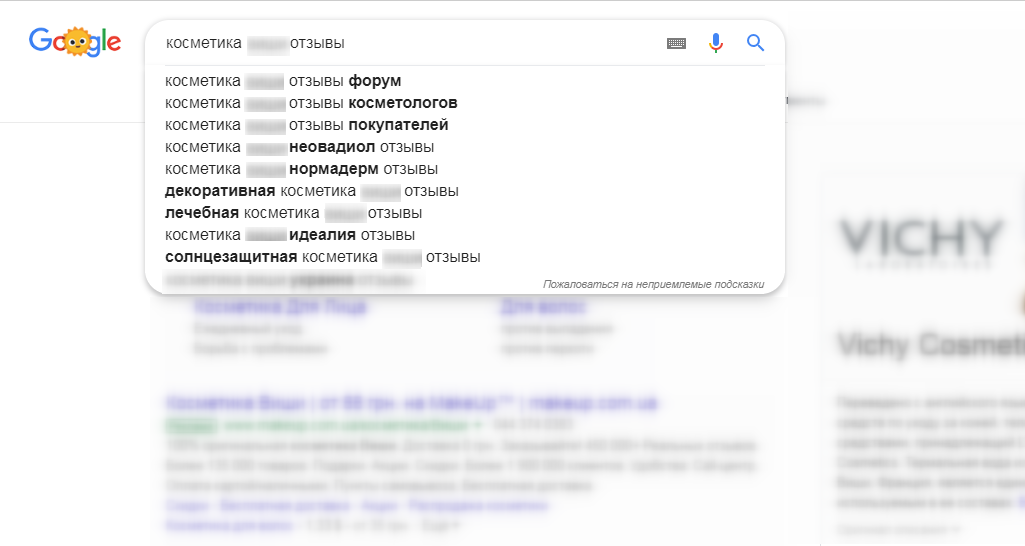Select the 'солнцезащитная косметика' suggestion
The height and width of the screenshot is (546, 1025).
[323, 257]
